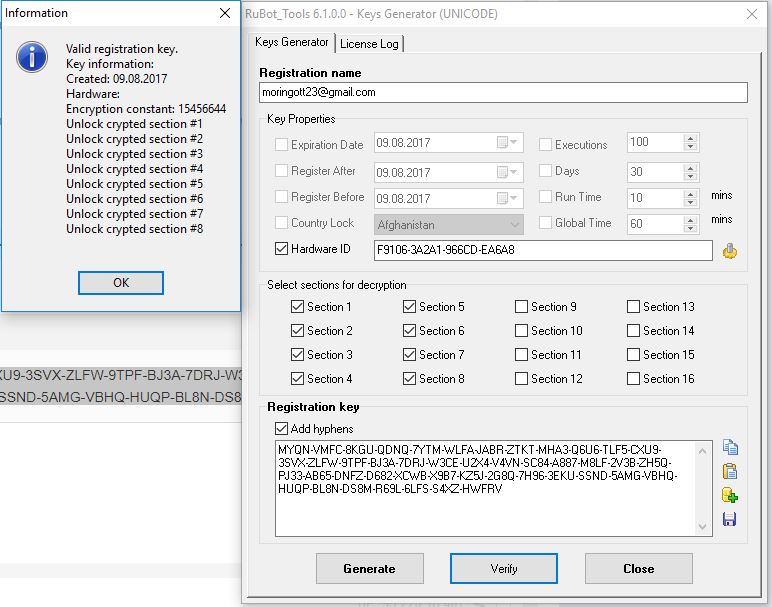The image size is (772, 607).
Task: Select the Keys Generator tab
Action: coord(291,42)
